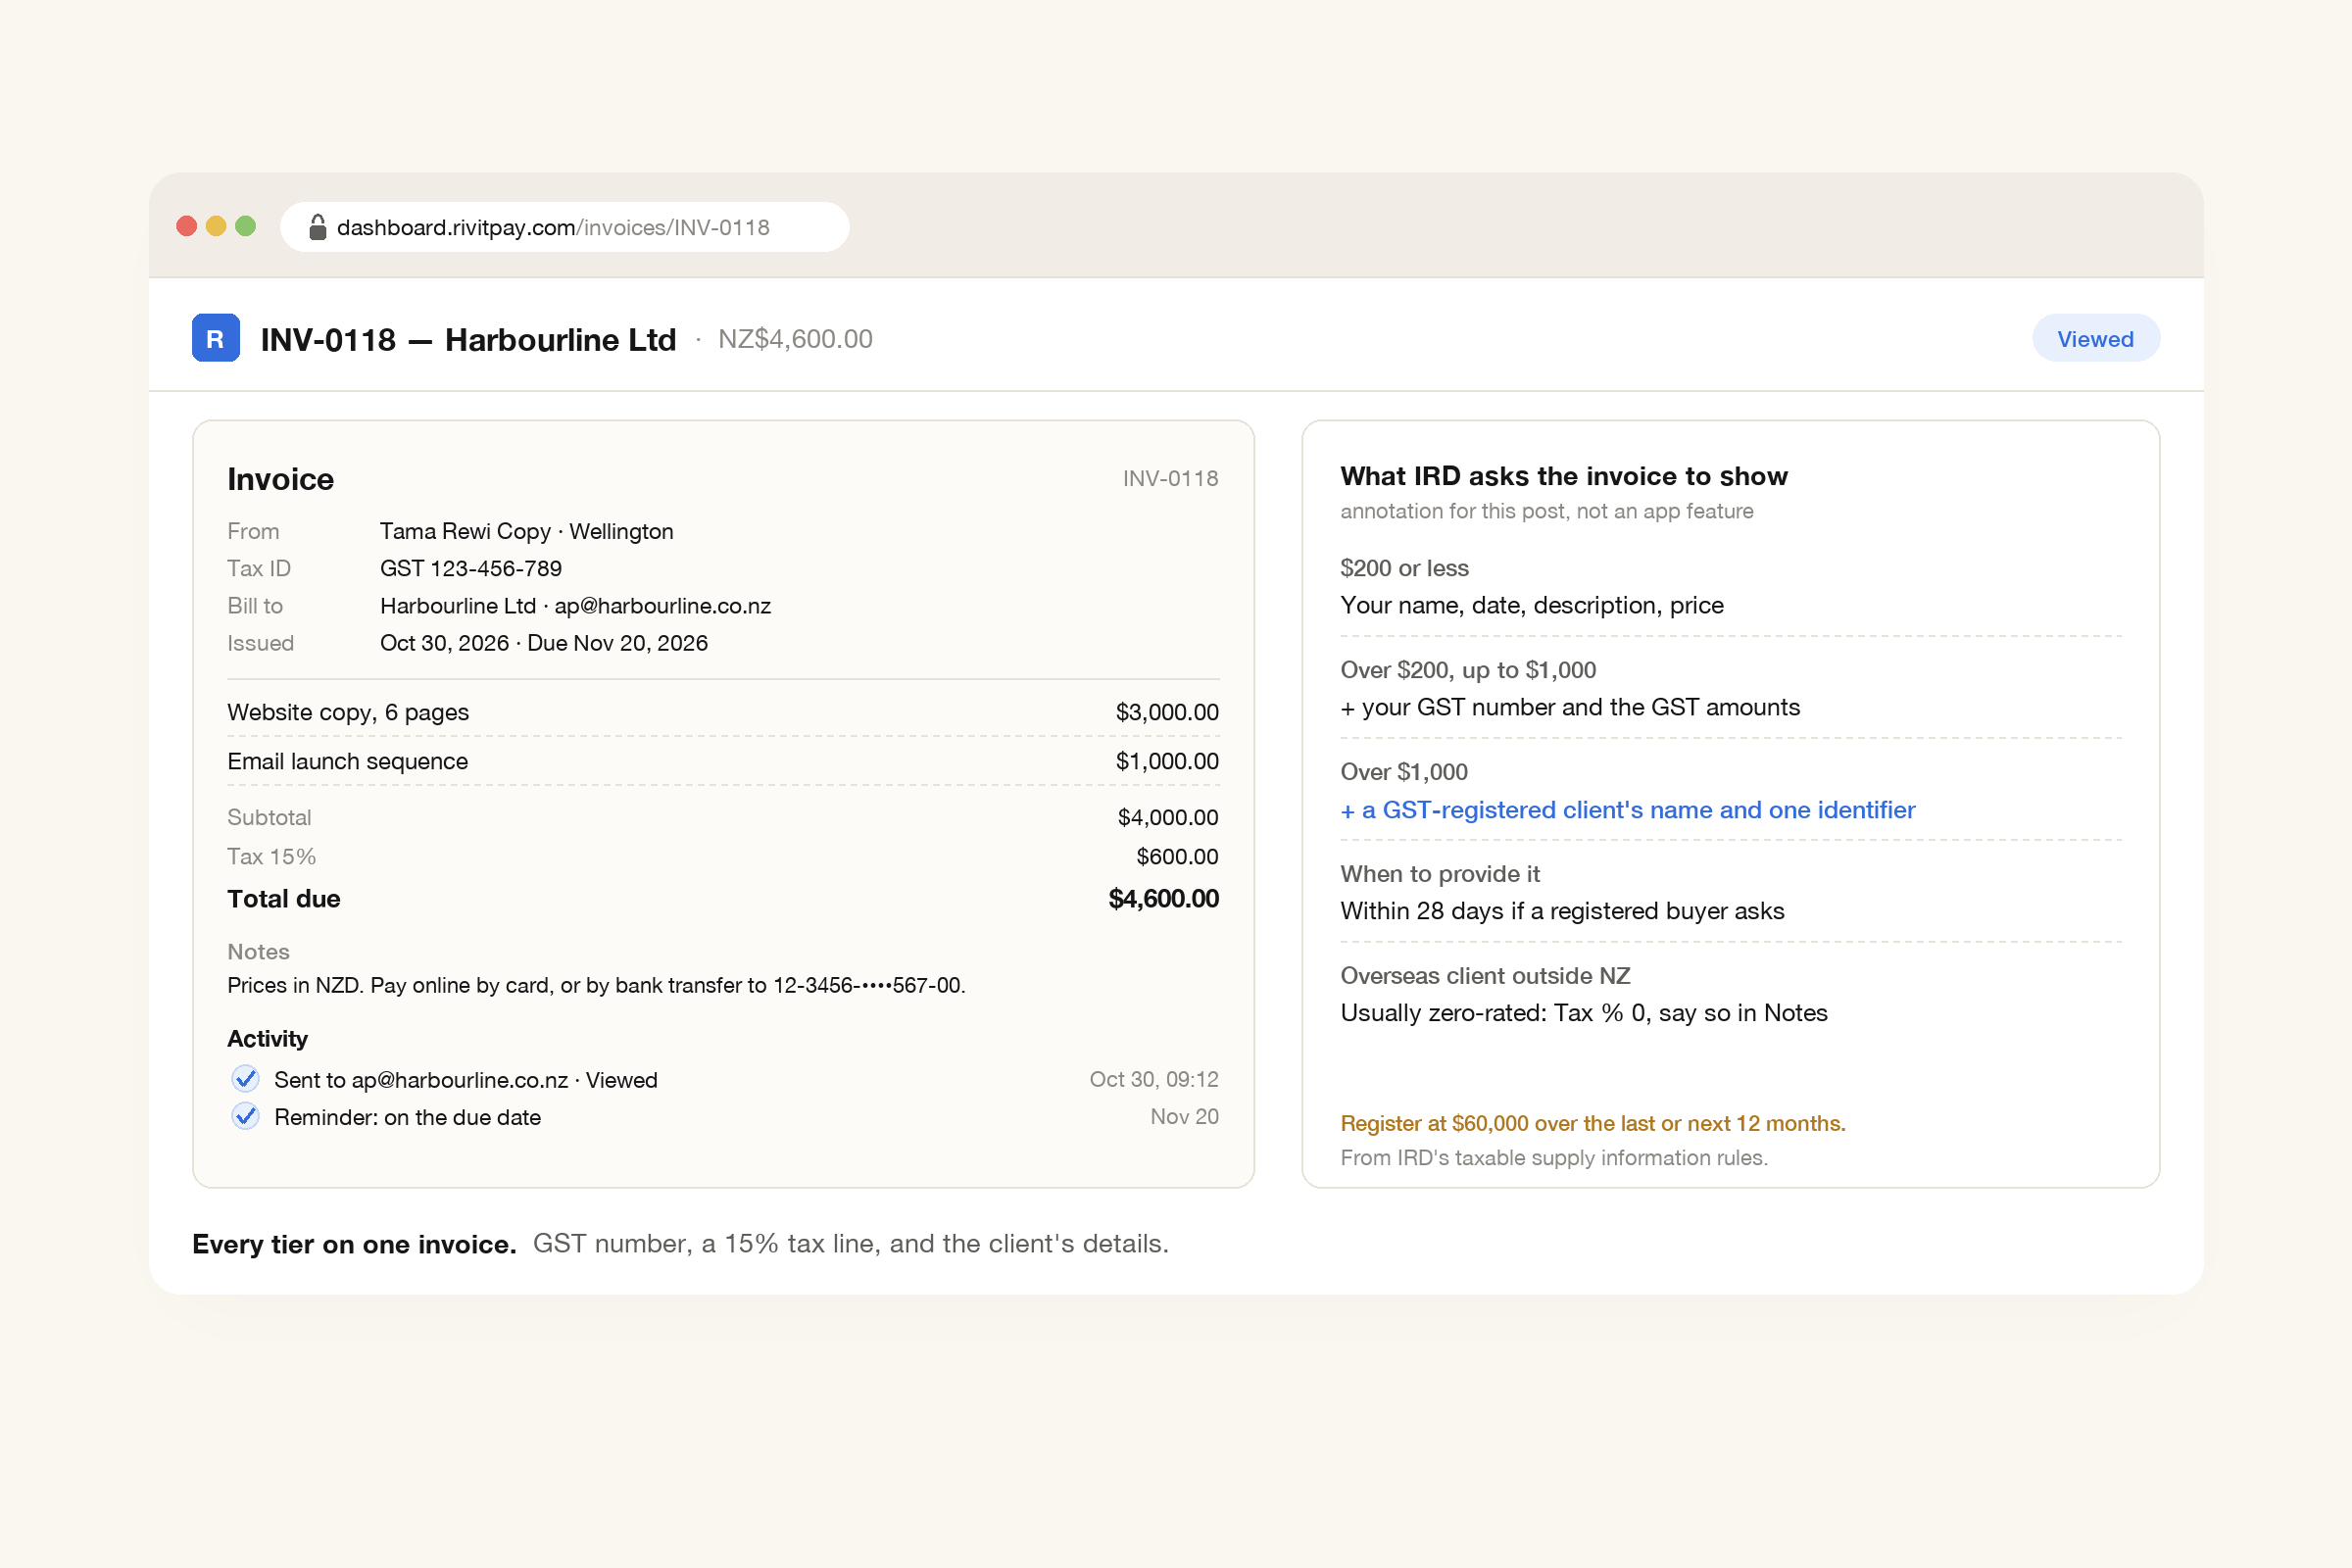Click the Over $200, up to $1,000 label
Image resolution: width=2352 pixels, height=1568 pixels.
point(1468,670)
